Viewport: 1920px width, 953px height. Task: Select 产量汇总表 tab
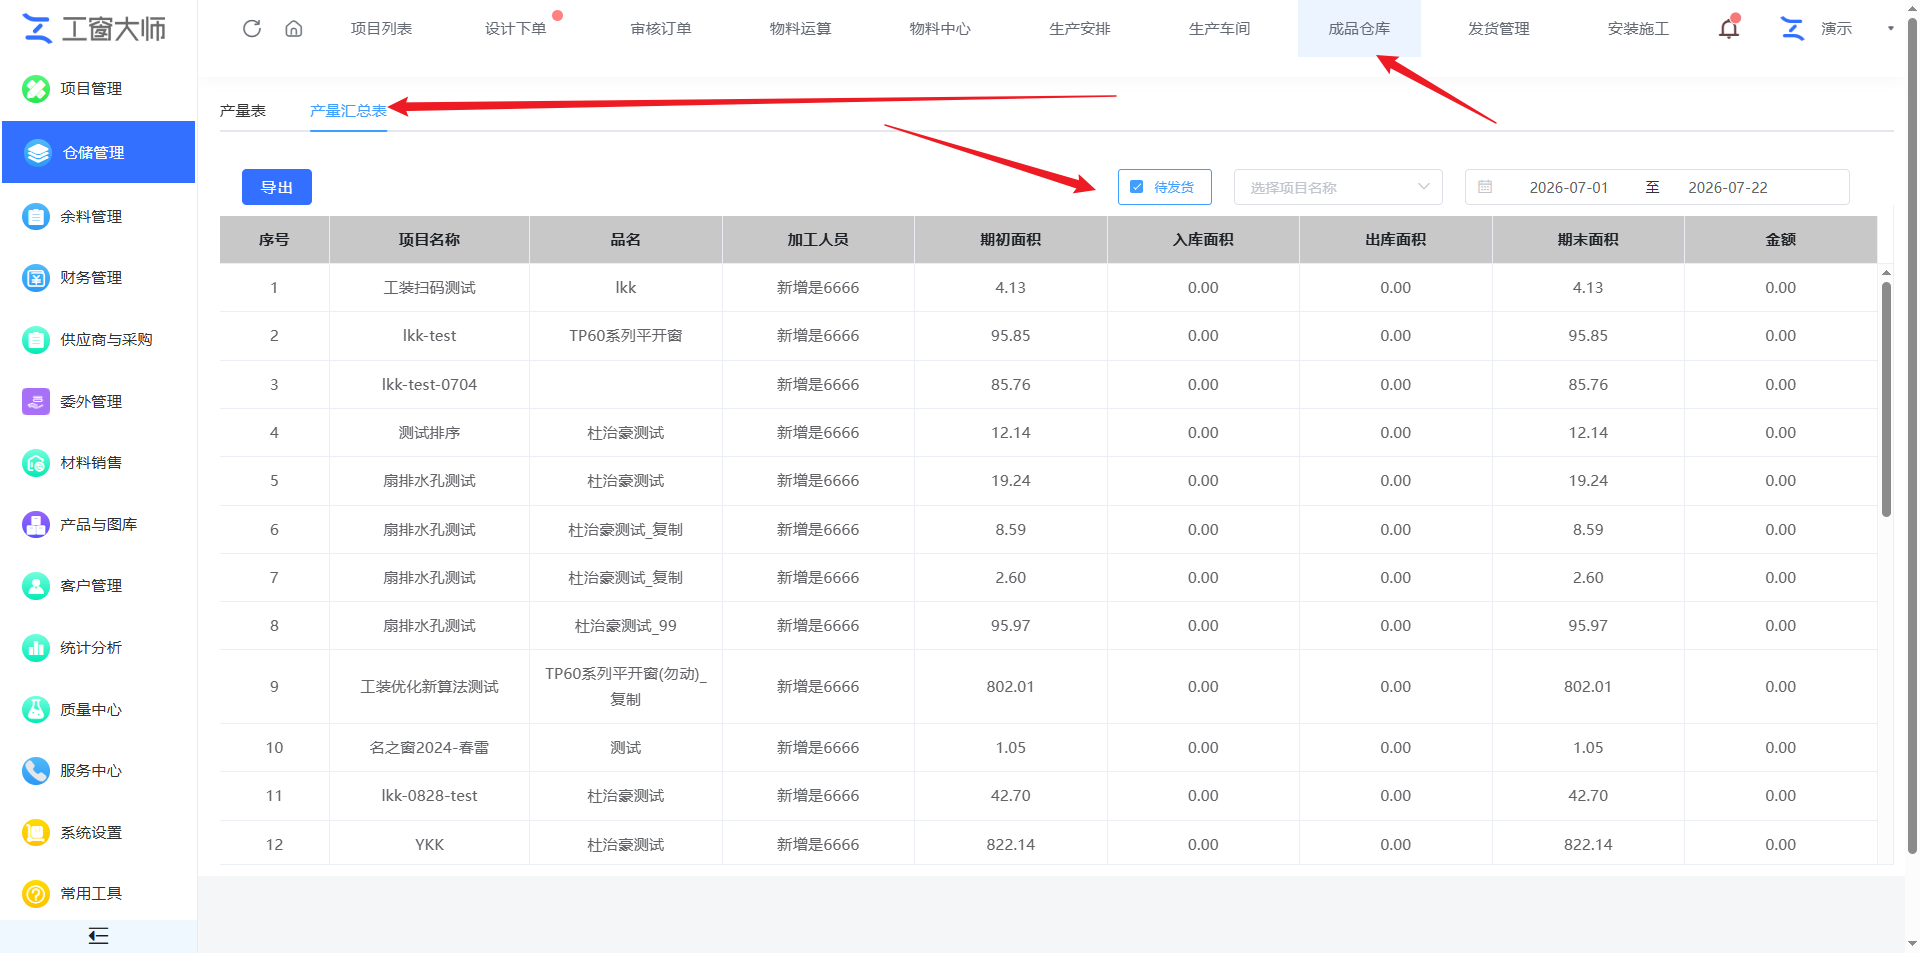[x=348, y=111]
